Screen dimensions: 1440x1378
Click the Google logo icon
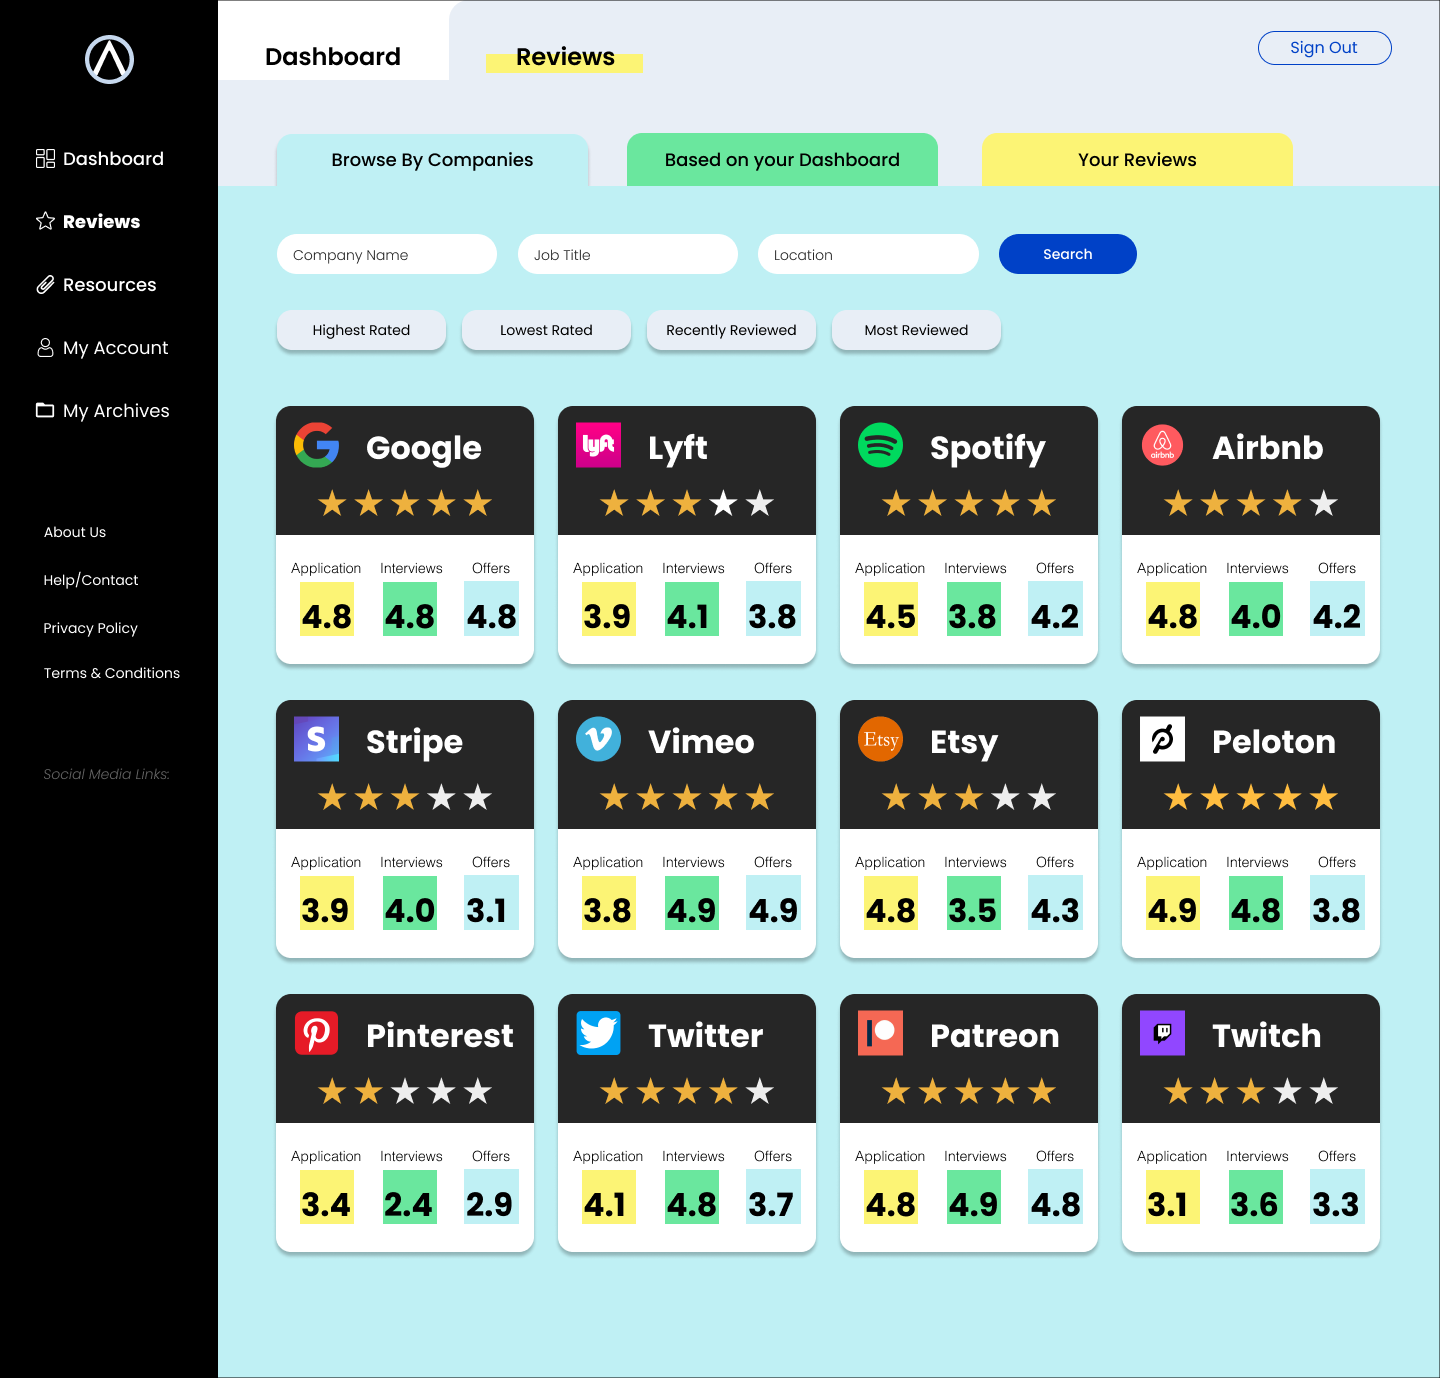pyautogui.click(x=317, y=445)
